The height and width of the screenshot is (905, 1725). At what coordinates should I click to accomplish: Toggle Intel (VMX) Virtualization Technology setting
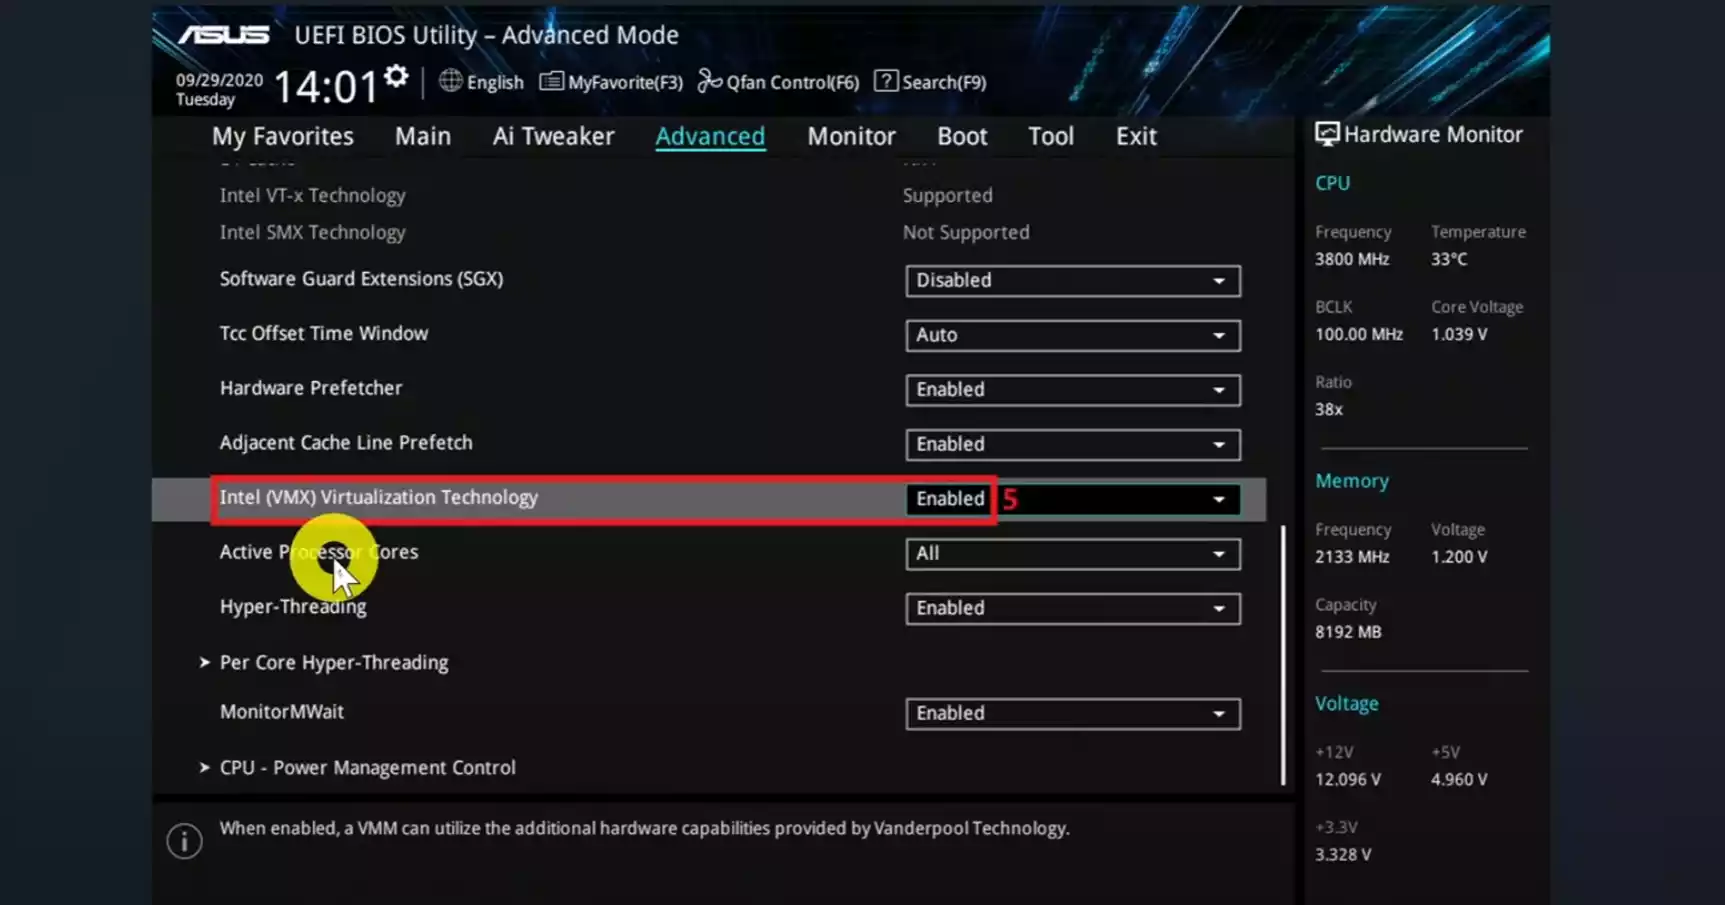1072,499
